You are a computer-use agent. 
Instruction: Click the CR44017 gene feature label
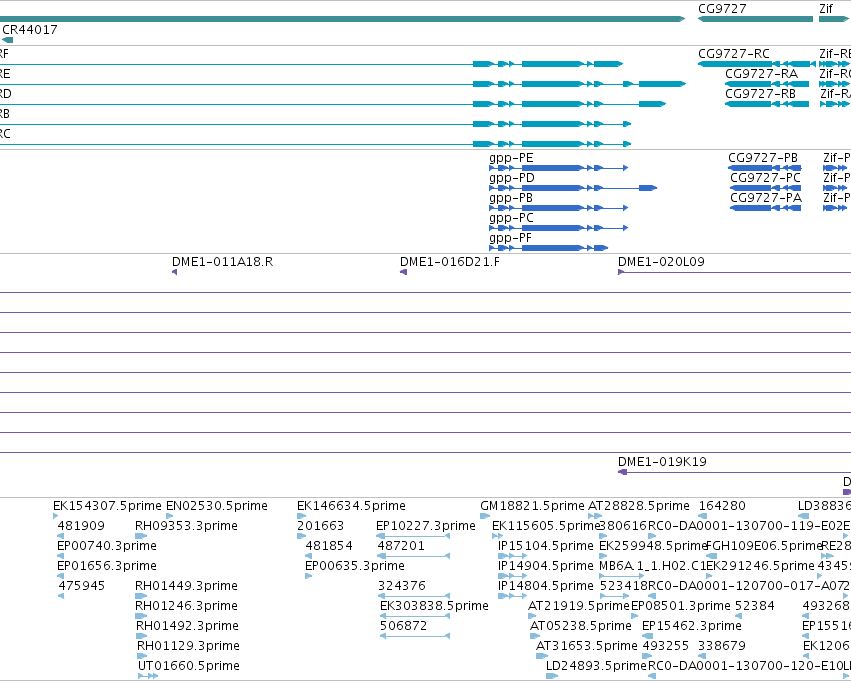30,30
